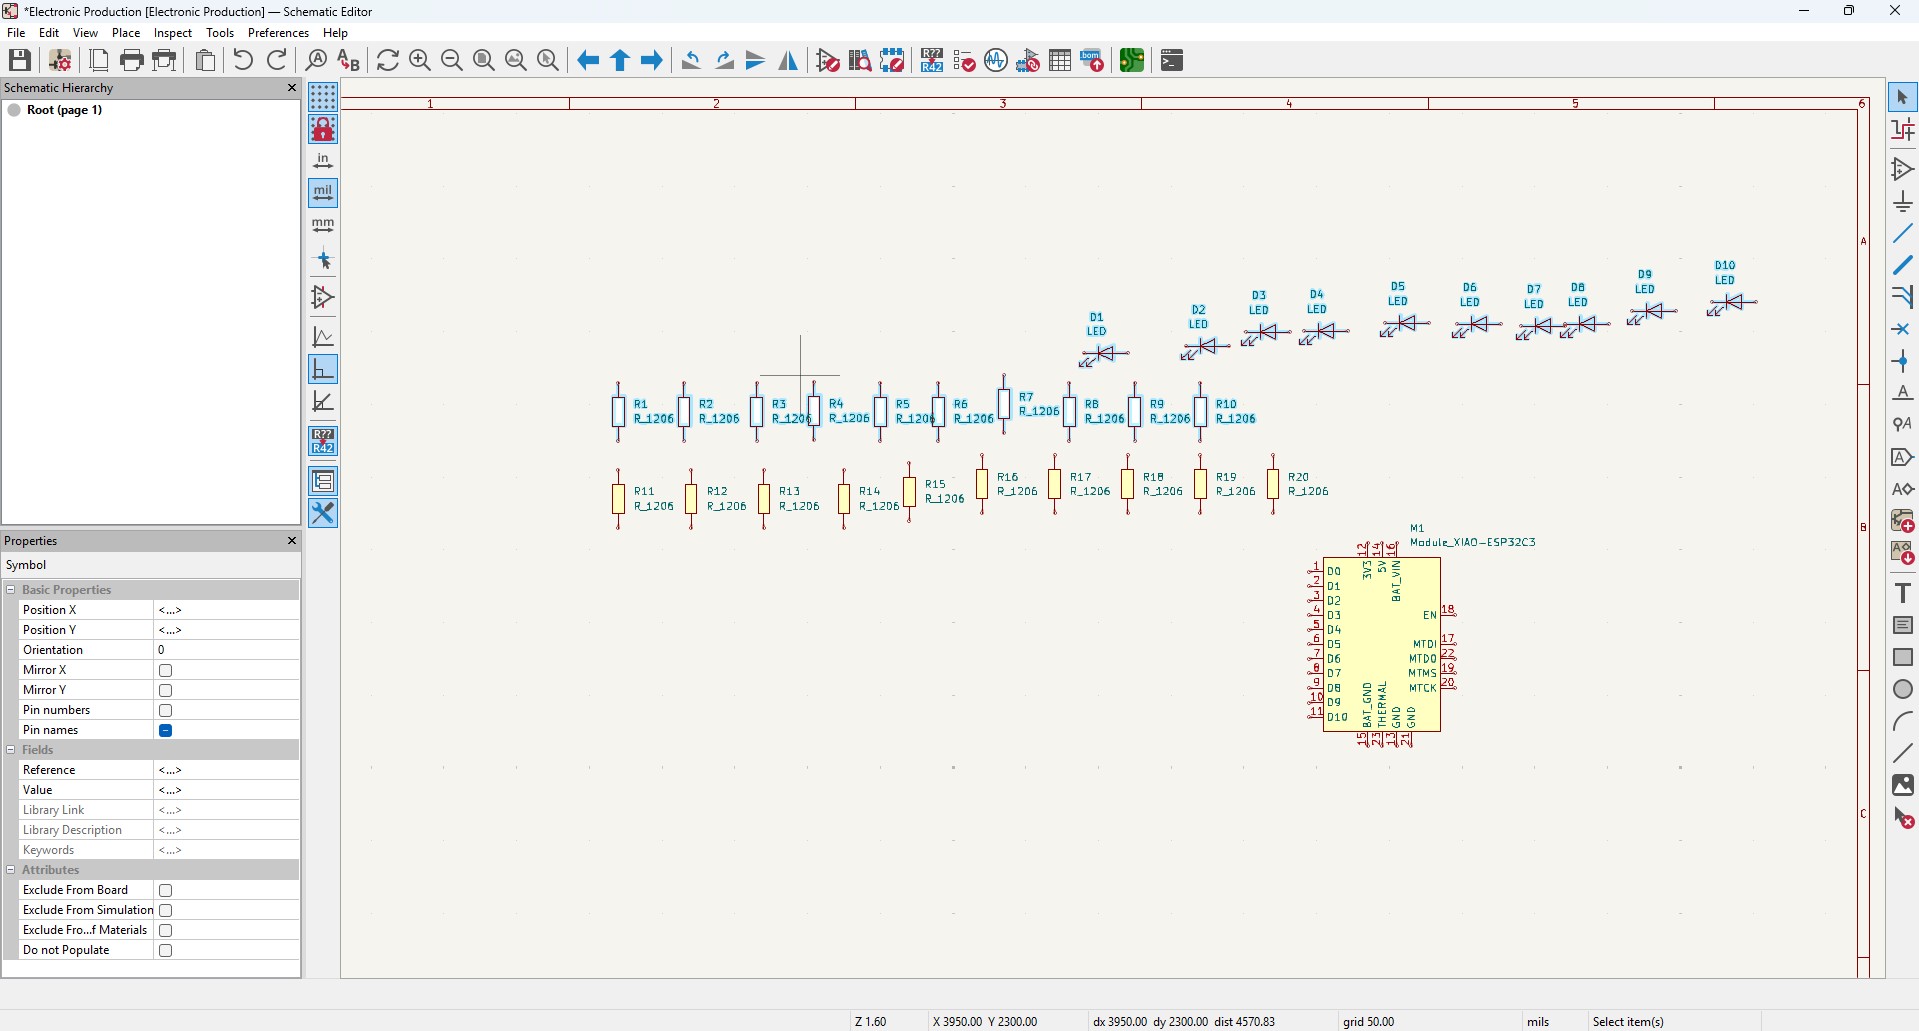Zoom to fit the drawing
This screenshot has height=1031, width=1919.
(484, 60)
